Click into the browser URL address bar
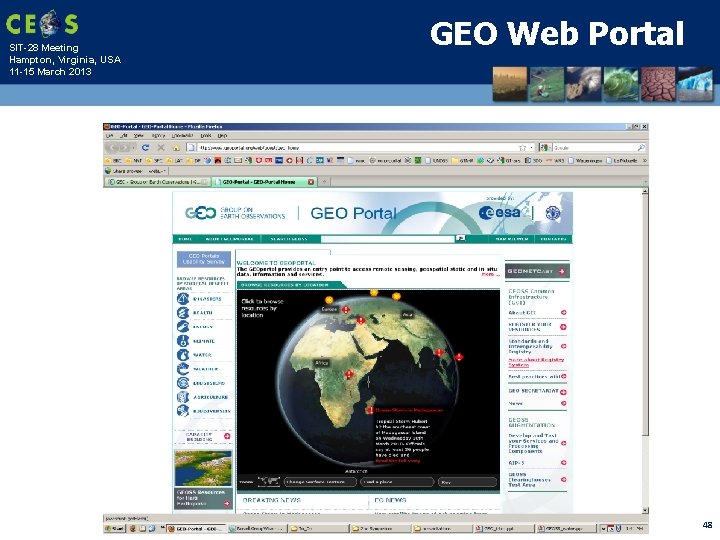Image resolution: width=720 pixels, height=540 pixels. [358, 147]
